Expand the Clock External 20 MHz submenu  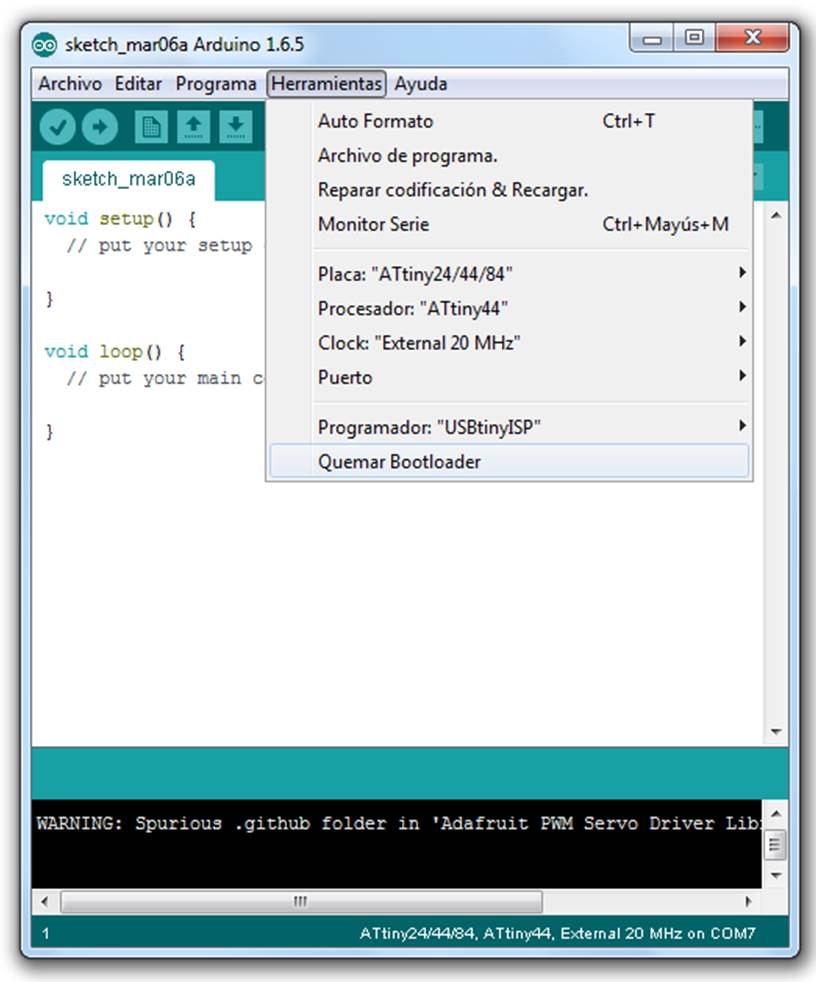point(510,343)
